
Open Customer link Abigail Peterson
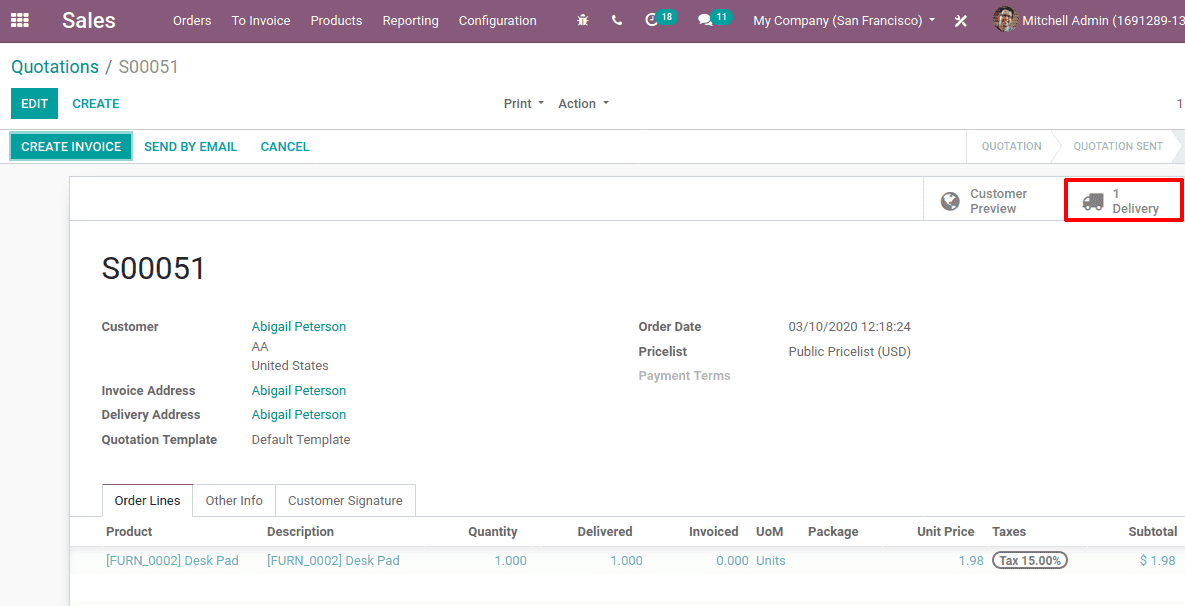[x=299, y=326]
